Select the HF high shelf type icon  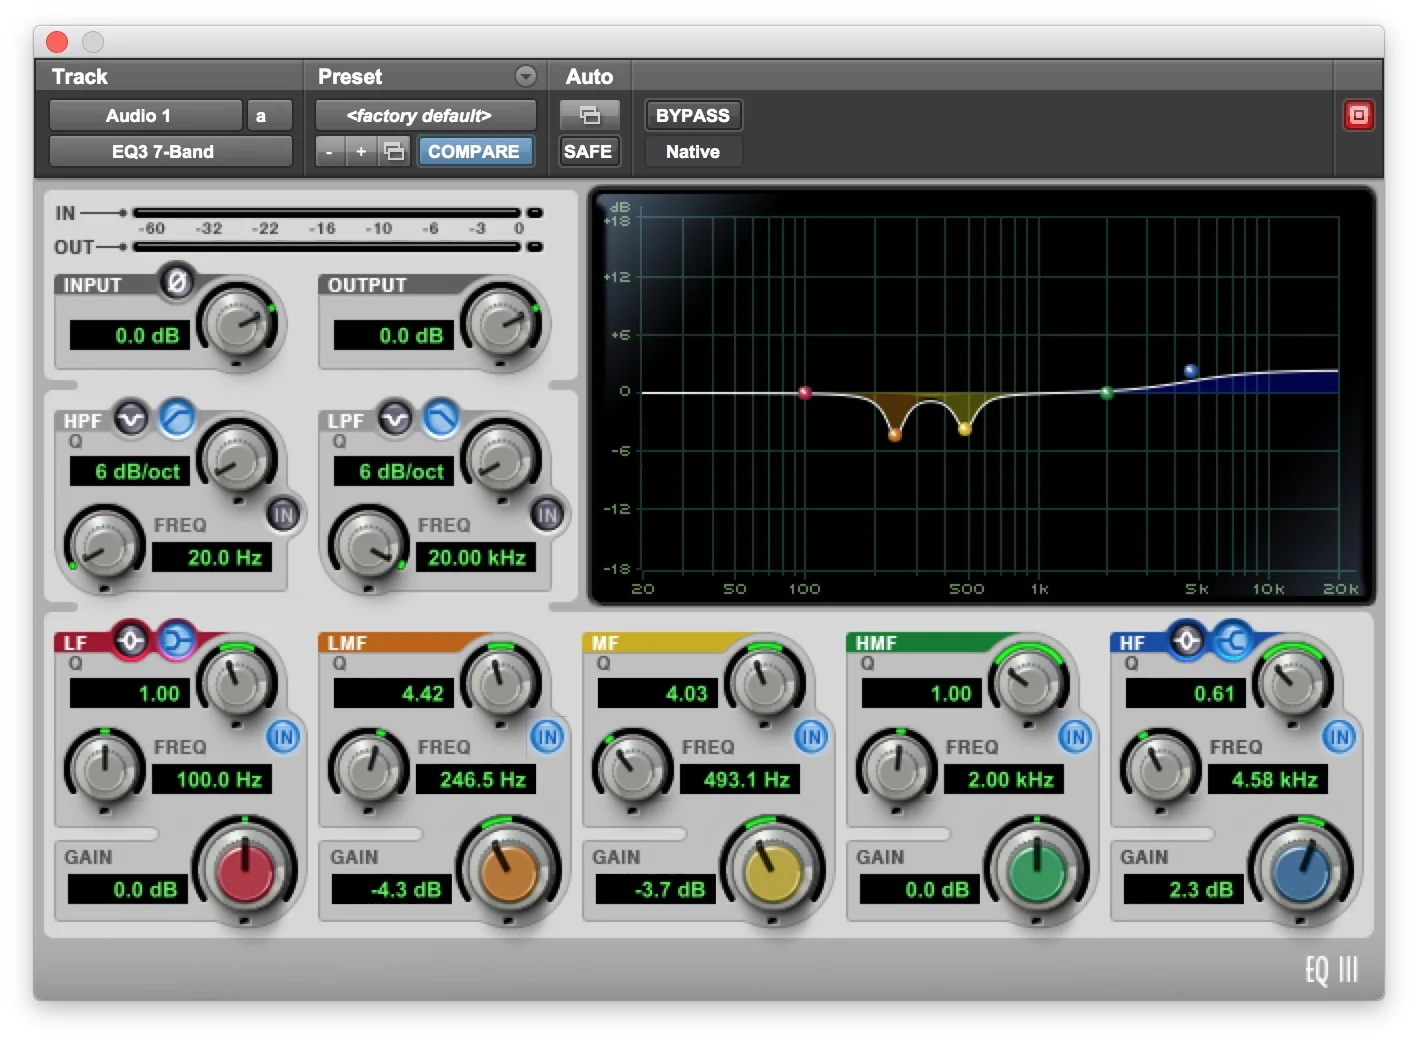(1233, 640)
